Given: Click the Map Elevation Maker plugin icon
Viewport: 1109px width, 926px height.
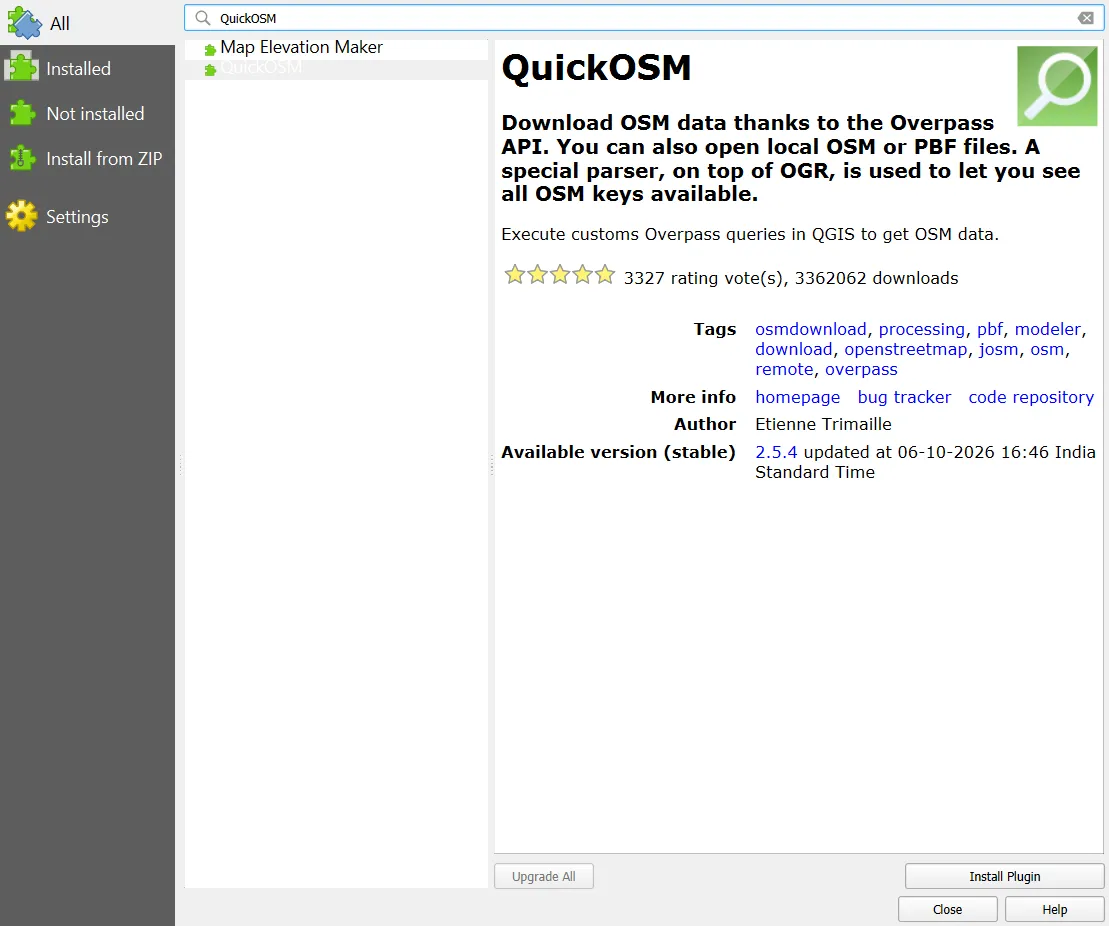Looking at the screenshot, I should (x=210, y=50).
